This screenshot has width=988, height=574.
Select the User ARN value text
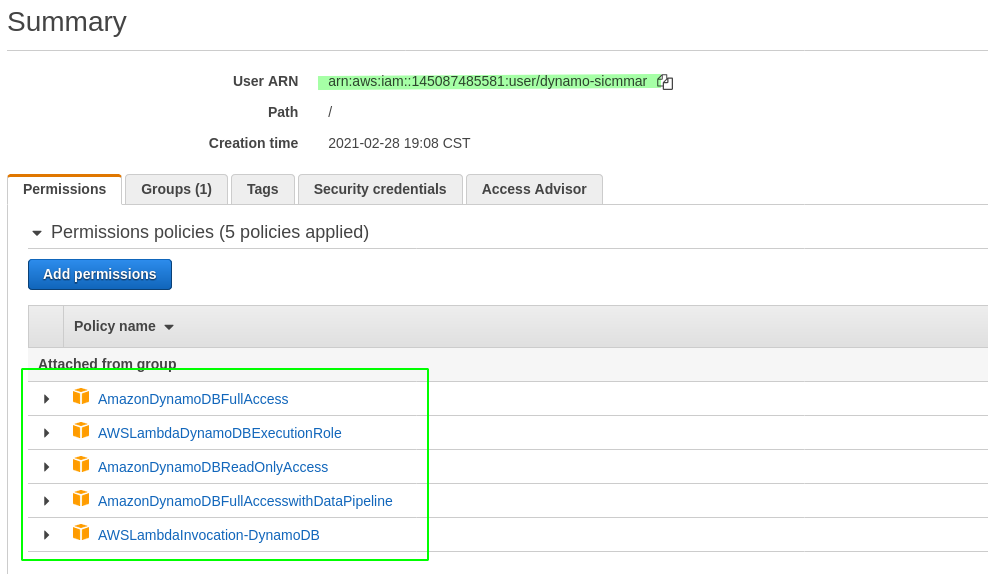(x=487, y=81)
